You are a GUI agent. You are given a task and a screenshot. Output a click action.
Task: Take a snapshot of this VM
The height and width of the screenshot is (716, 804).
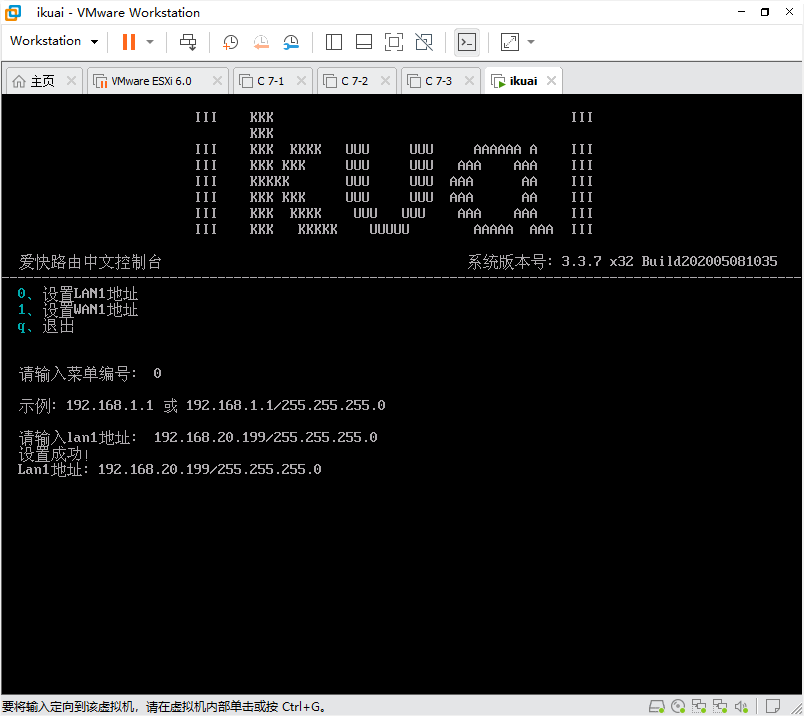[x=230, y=42]
